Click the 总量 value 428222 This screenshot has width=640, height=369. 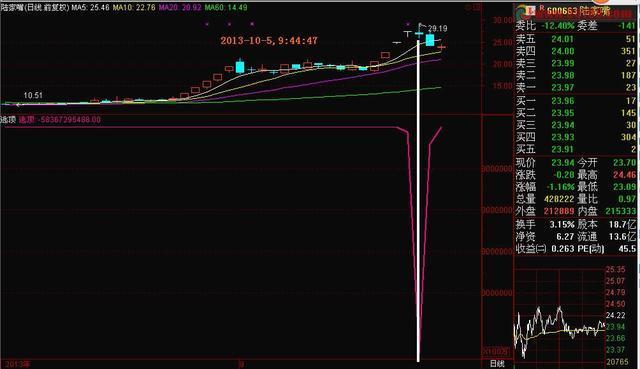point(559,199)
